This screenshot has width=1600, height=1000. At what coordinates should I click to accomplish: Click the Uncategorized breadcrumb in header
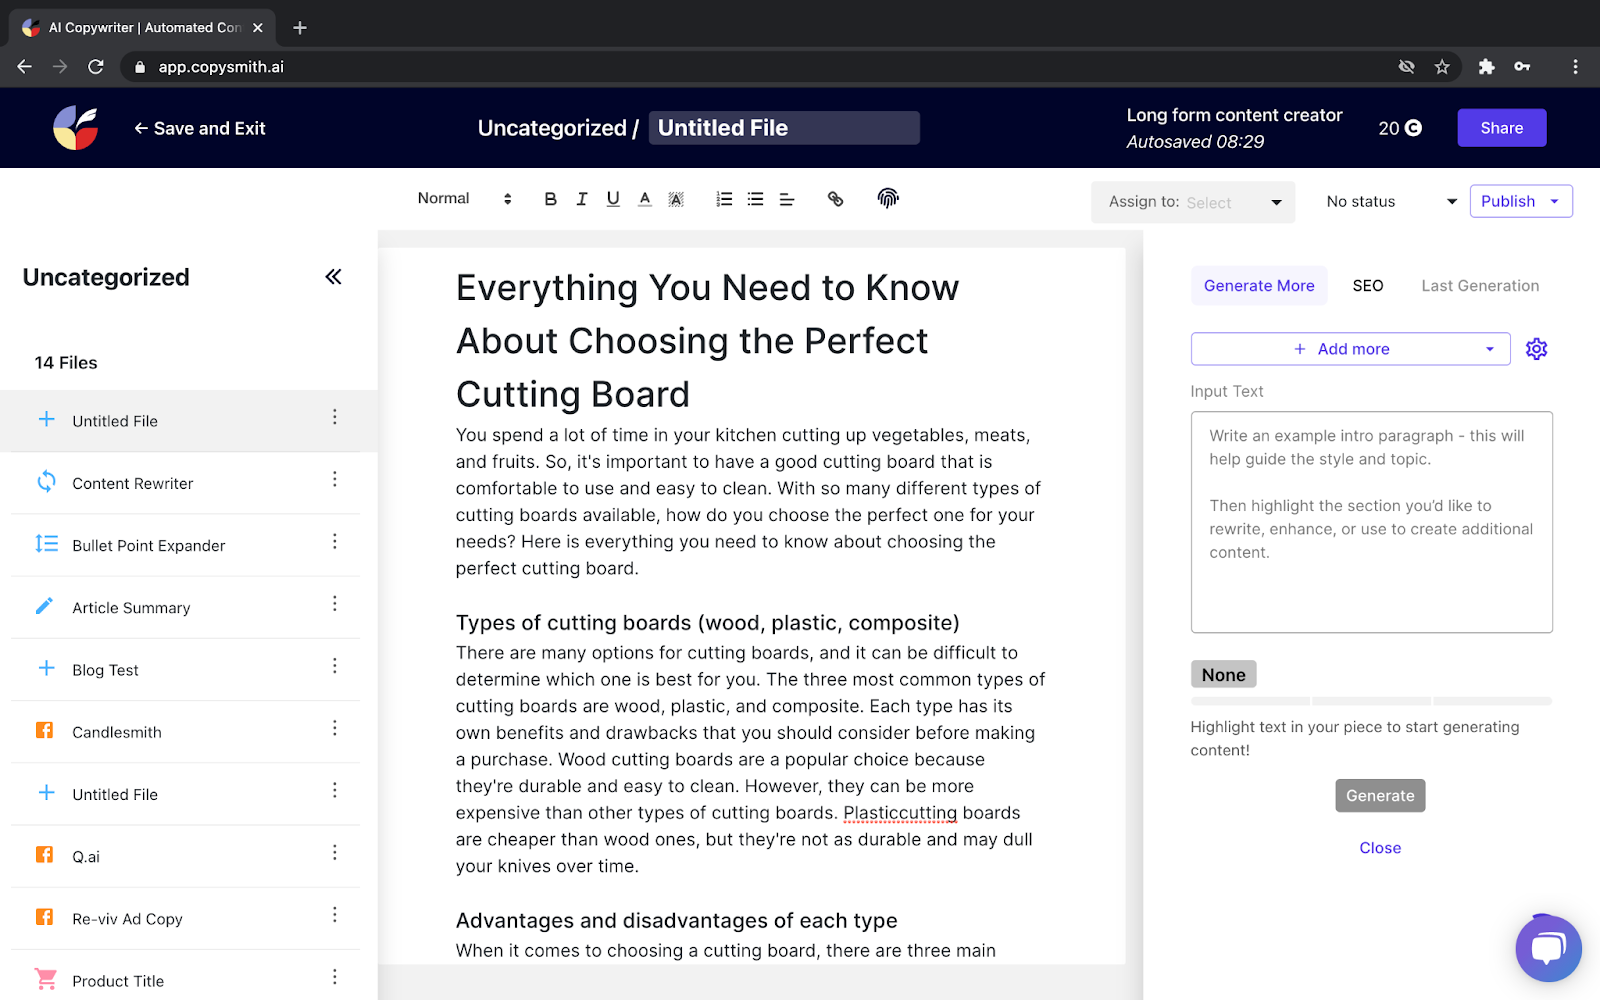click(552, 128)
